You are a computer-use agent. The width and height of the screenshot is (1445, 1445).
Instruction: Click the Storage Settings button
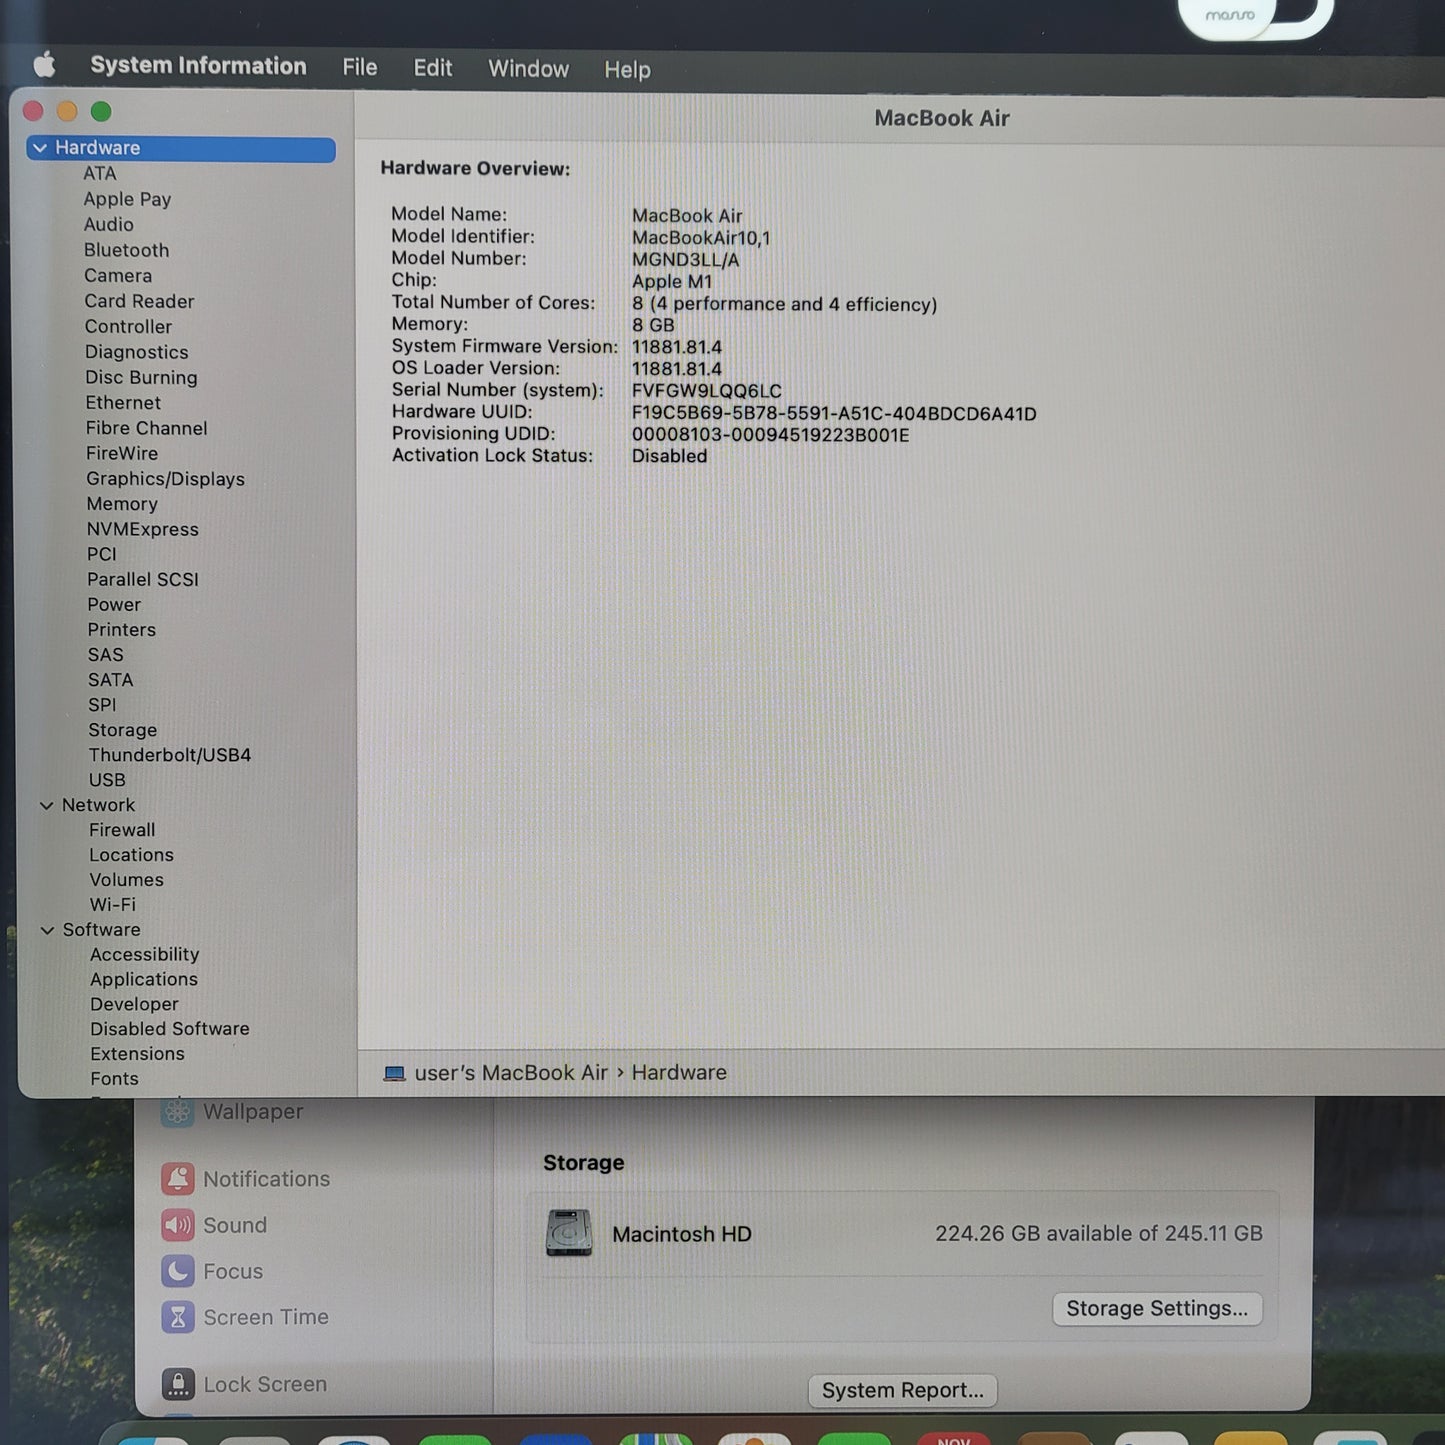click(x=1157, y=1308)
